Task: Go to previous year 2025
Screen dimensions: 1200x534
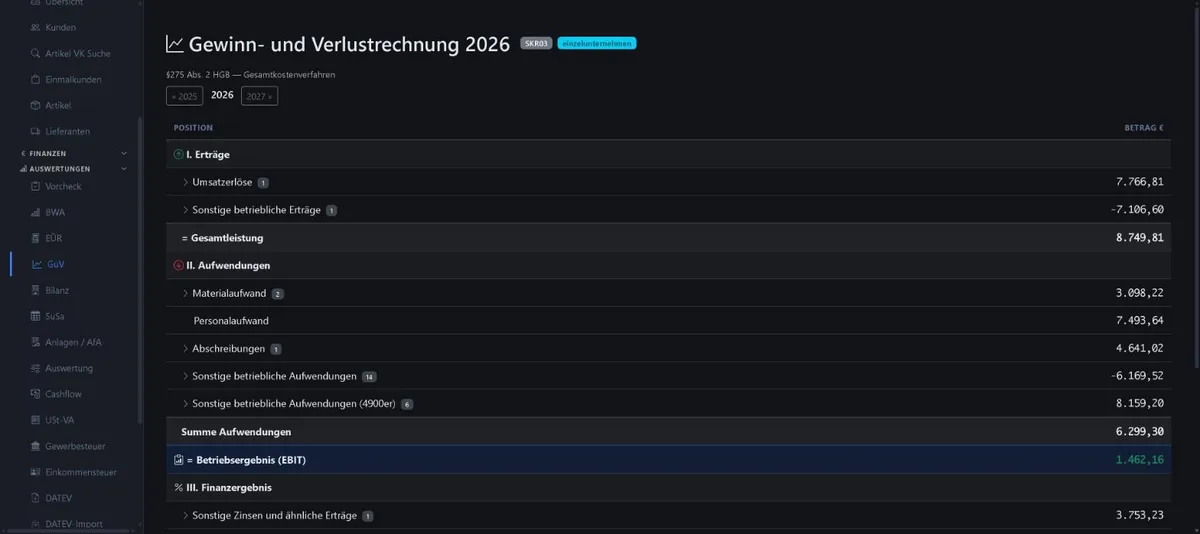Action: [184, 96]
